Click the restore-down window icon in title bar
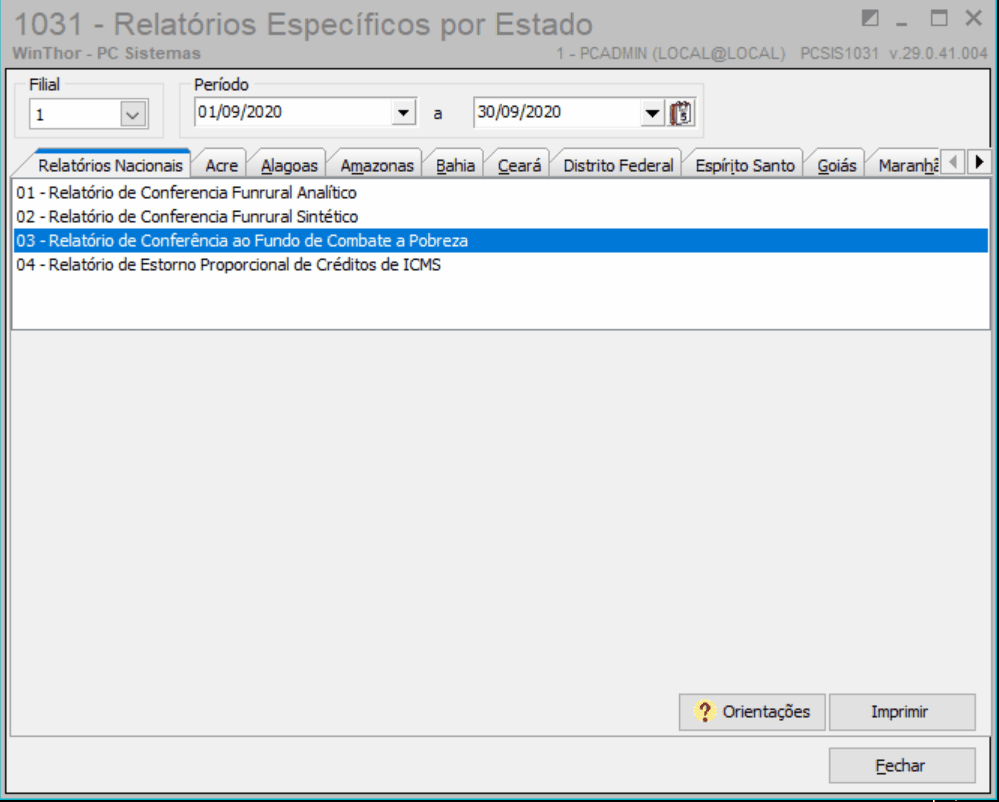999x802 pixels. [870, 18]
